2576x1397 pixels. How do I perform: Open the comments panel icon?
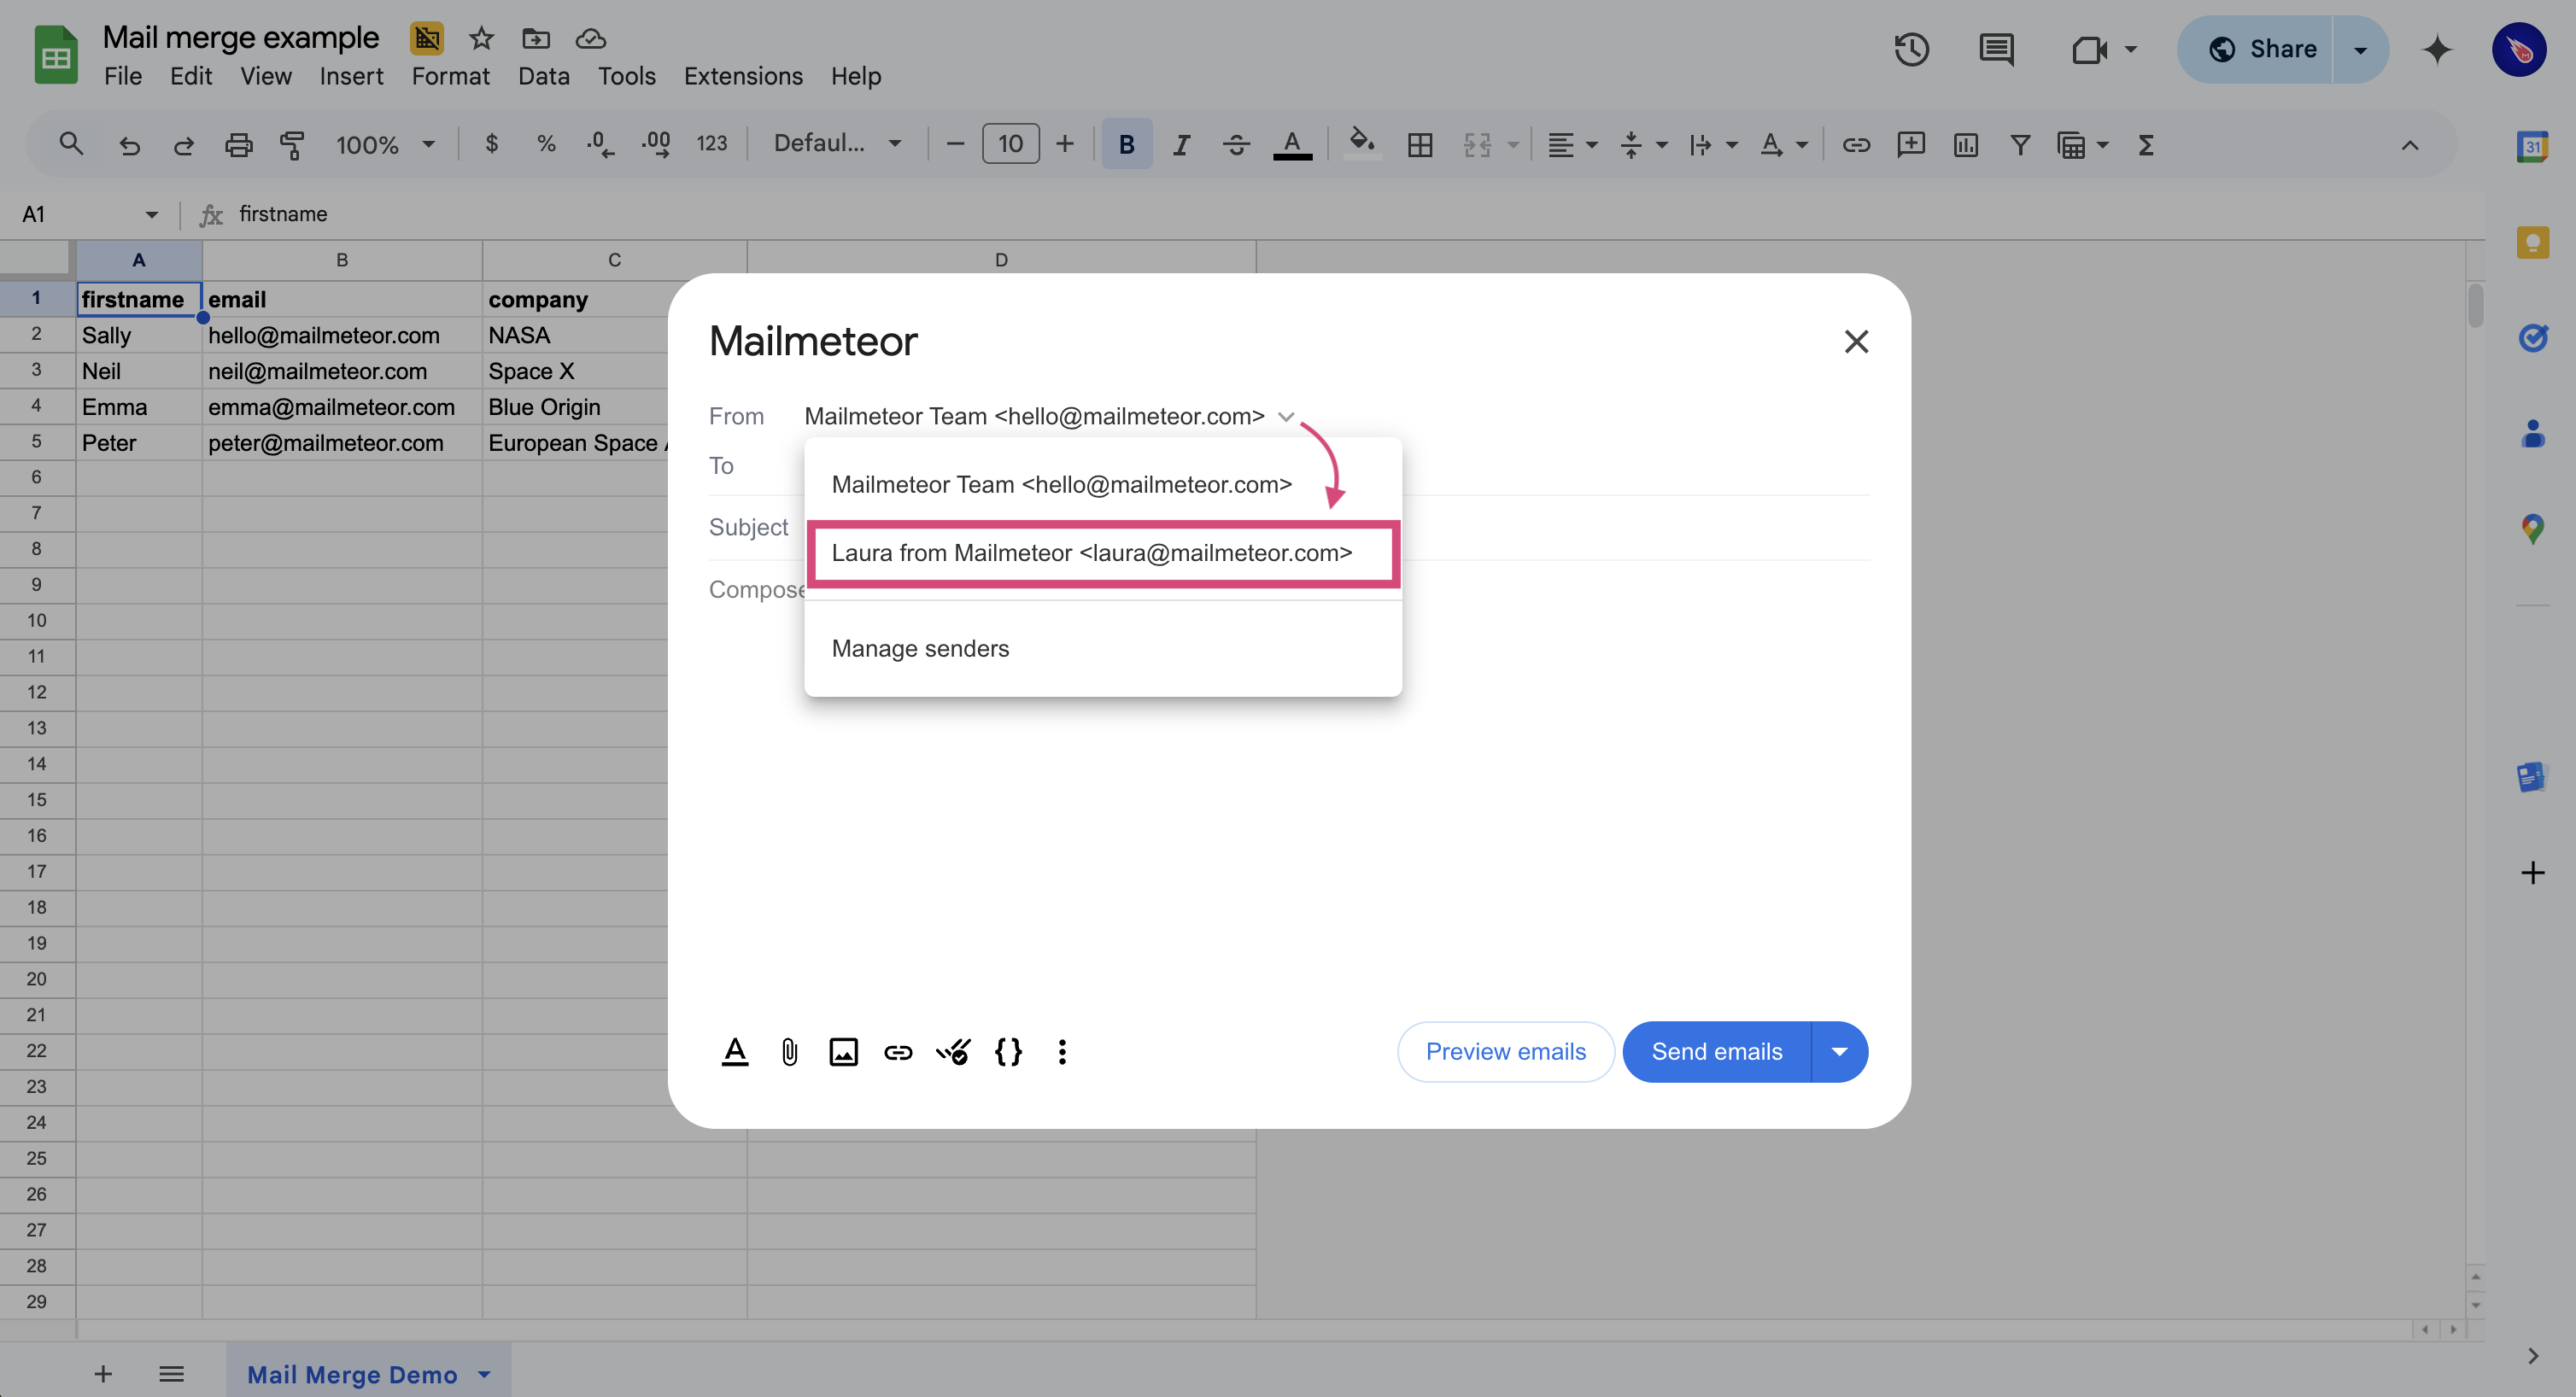[1997, 49]
